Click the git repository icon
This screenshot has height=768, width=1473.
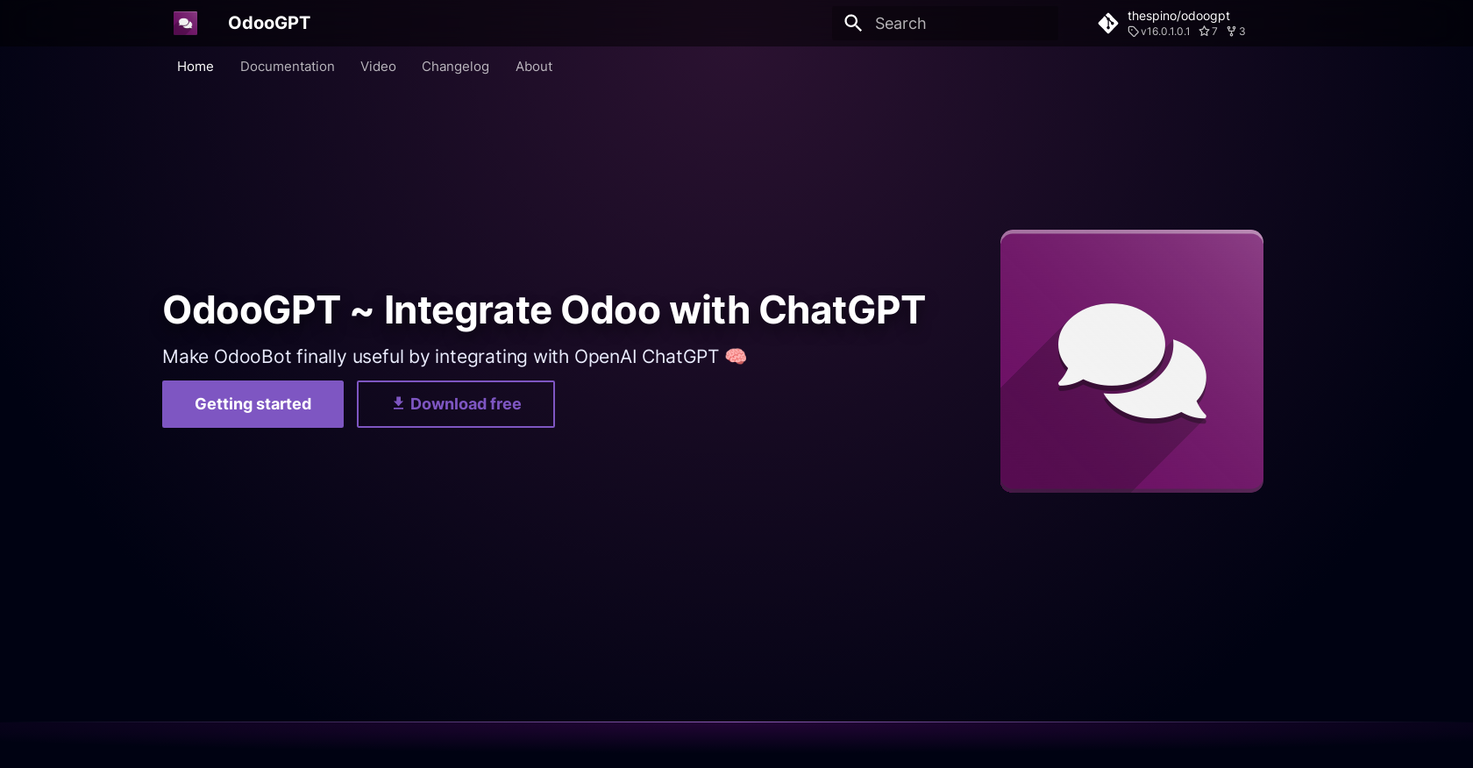(x=1108, y=23)
